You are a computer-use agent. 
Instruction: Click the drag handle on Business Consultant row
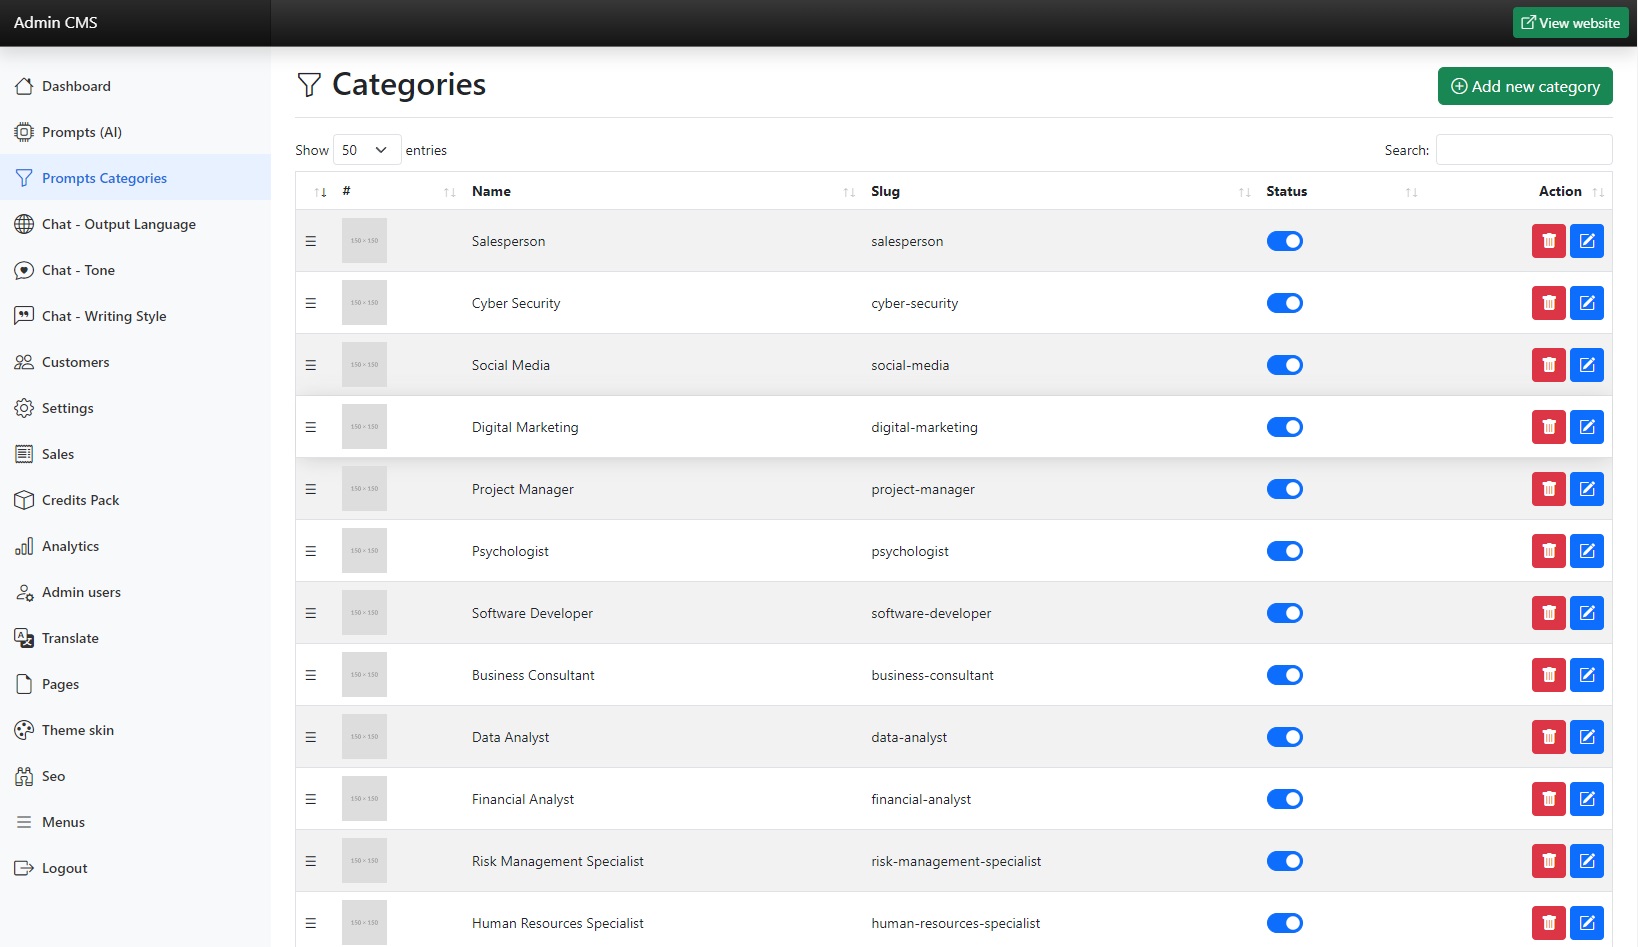pos(311,675)
